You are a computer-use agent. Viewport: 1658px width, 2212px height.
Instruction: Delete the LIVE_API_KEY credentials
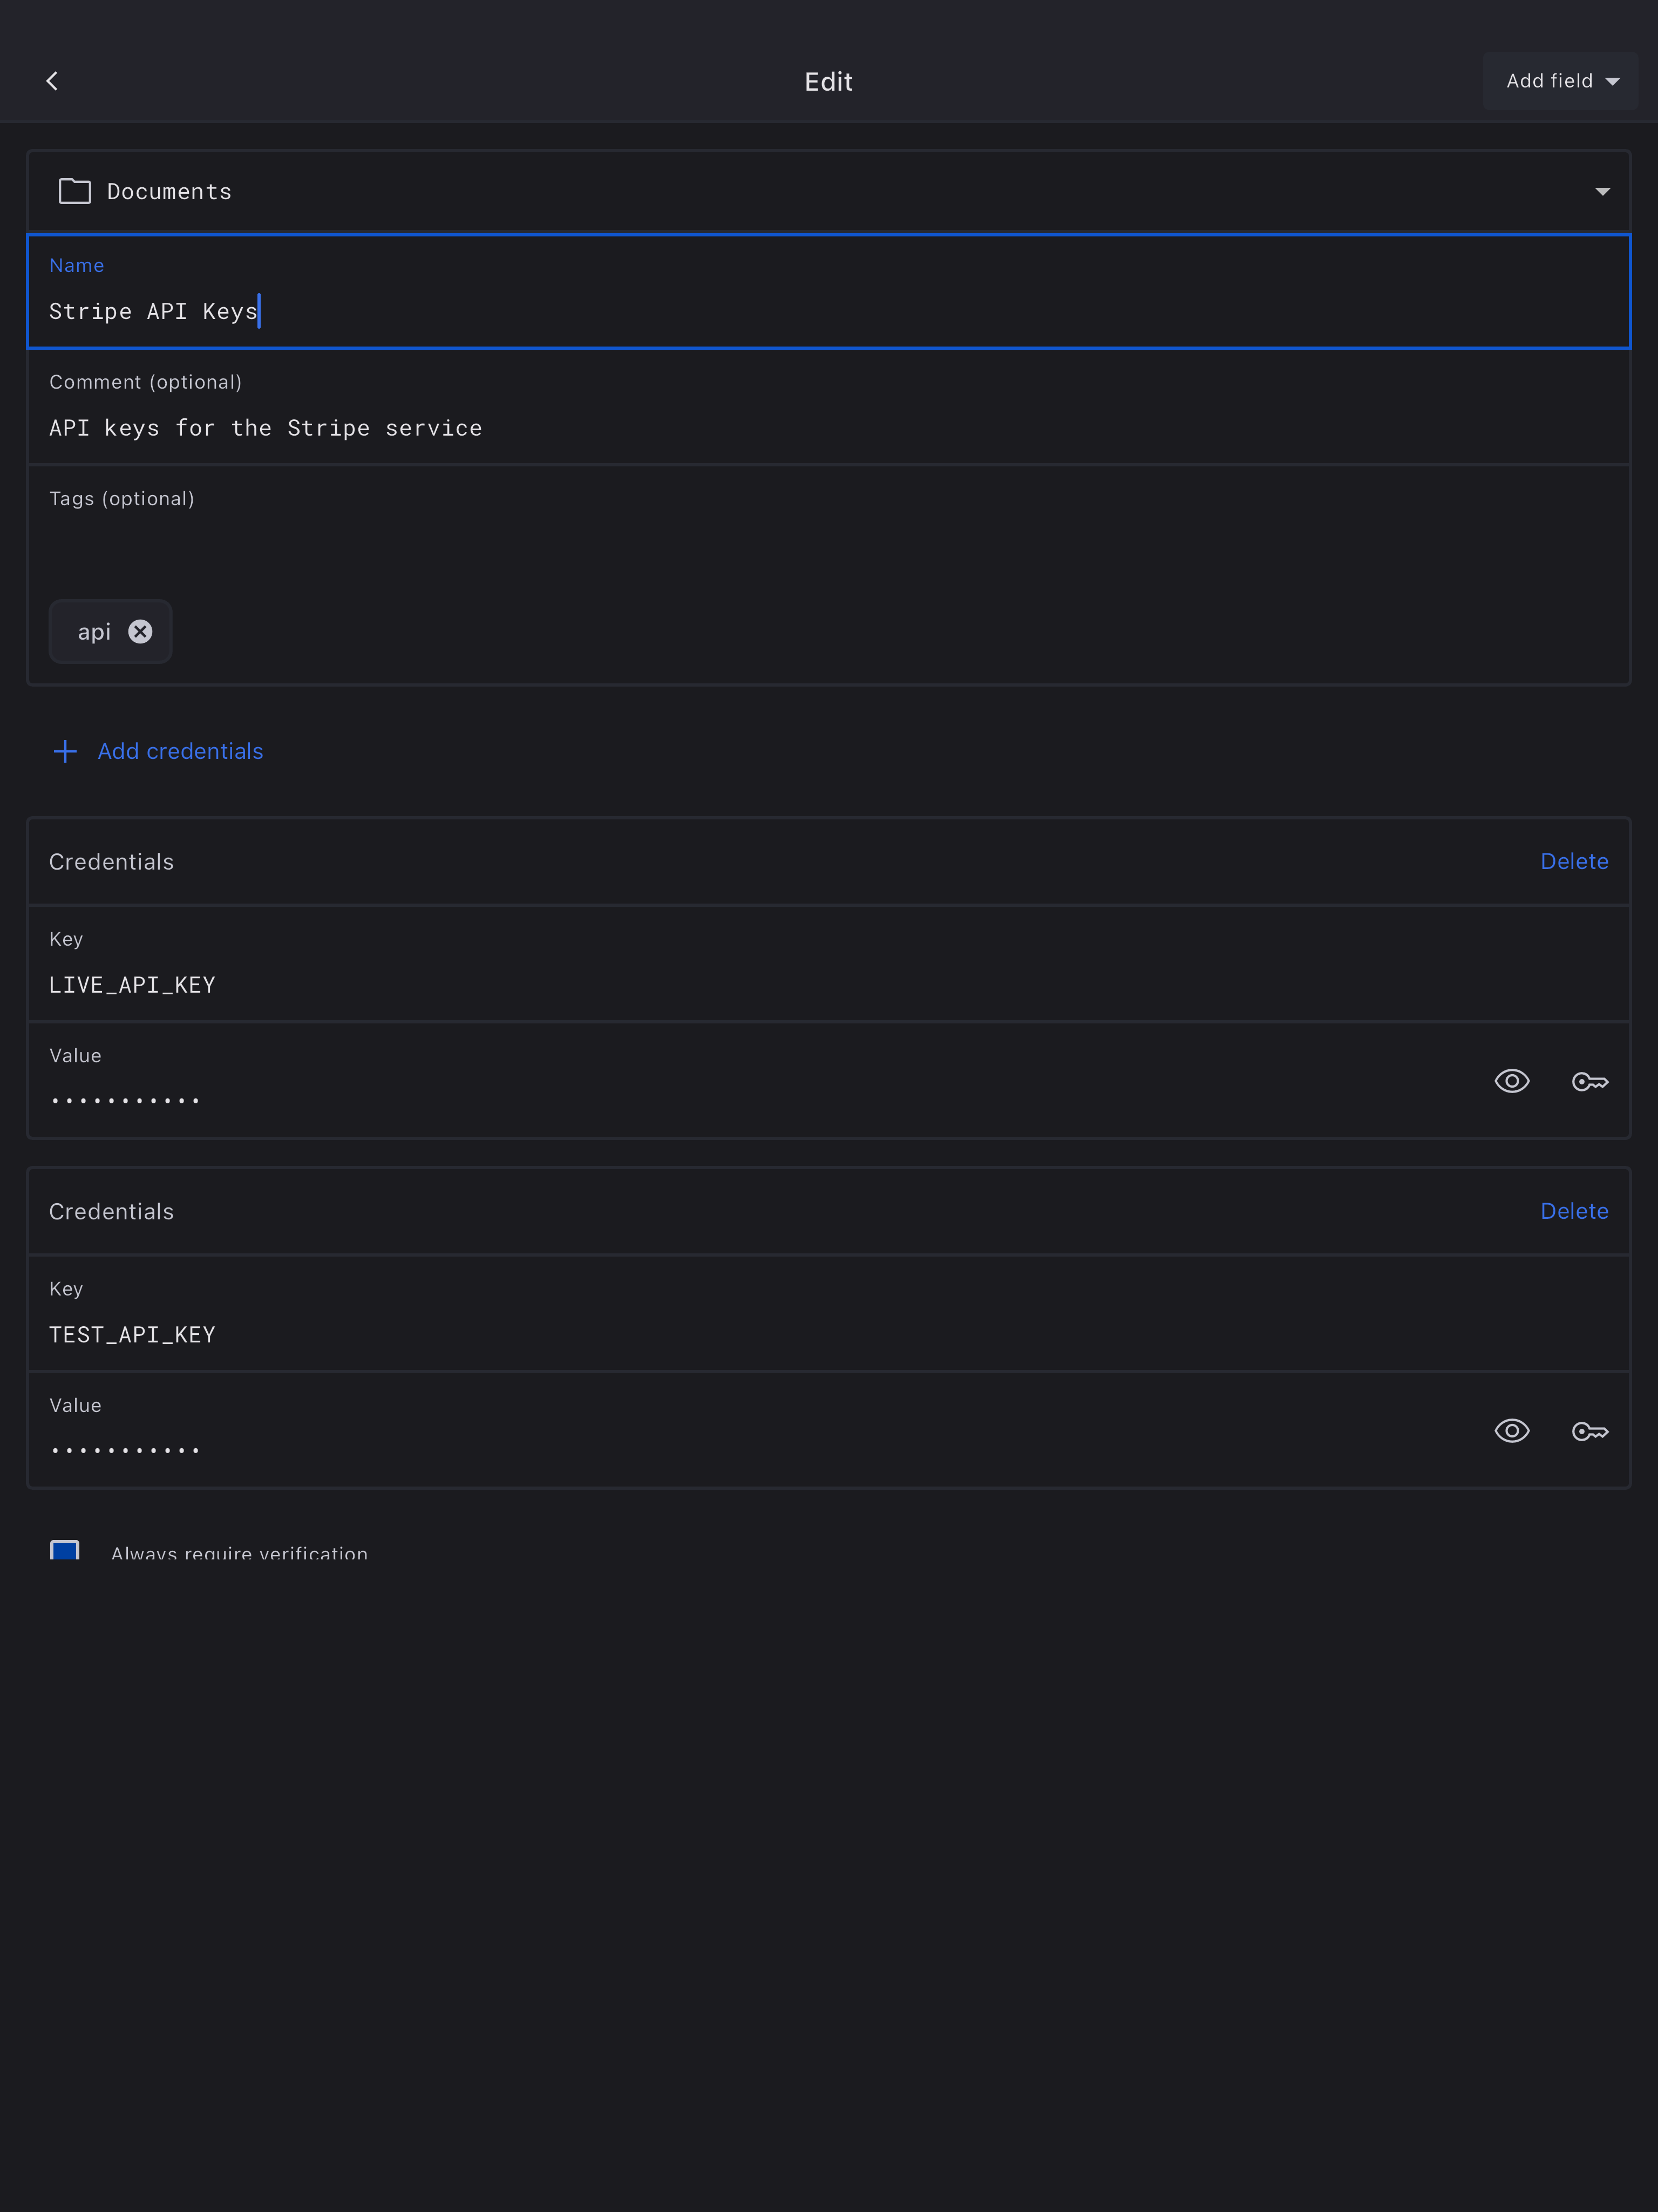coord(1574,862)
